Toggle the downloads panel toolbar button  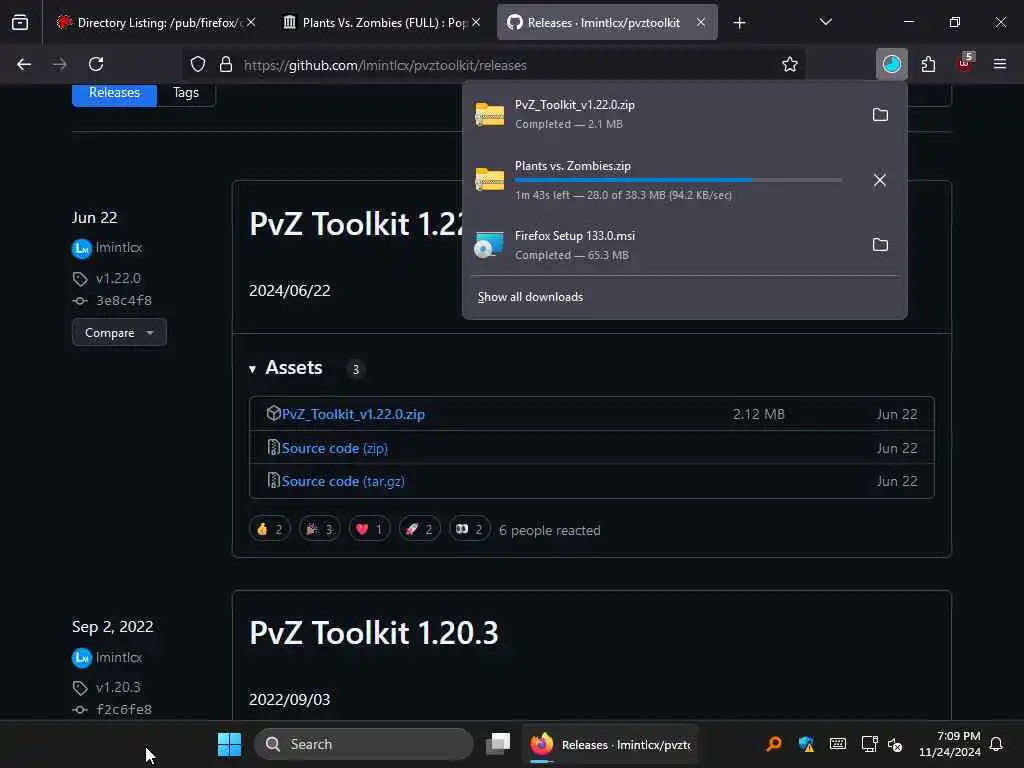[x=891, y=64]
